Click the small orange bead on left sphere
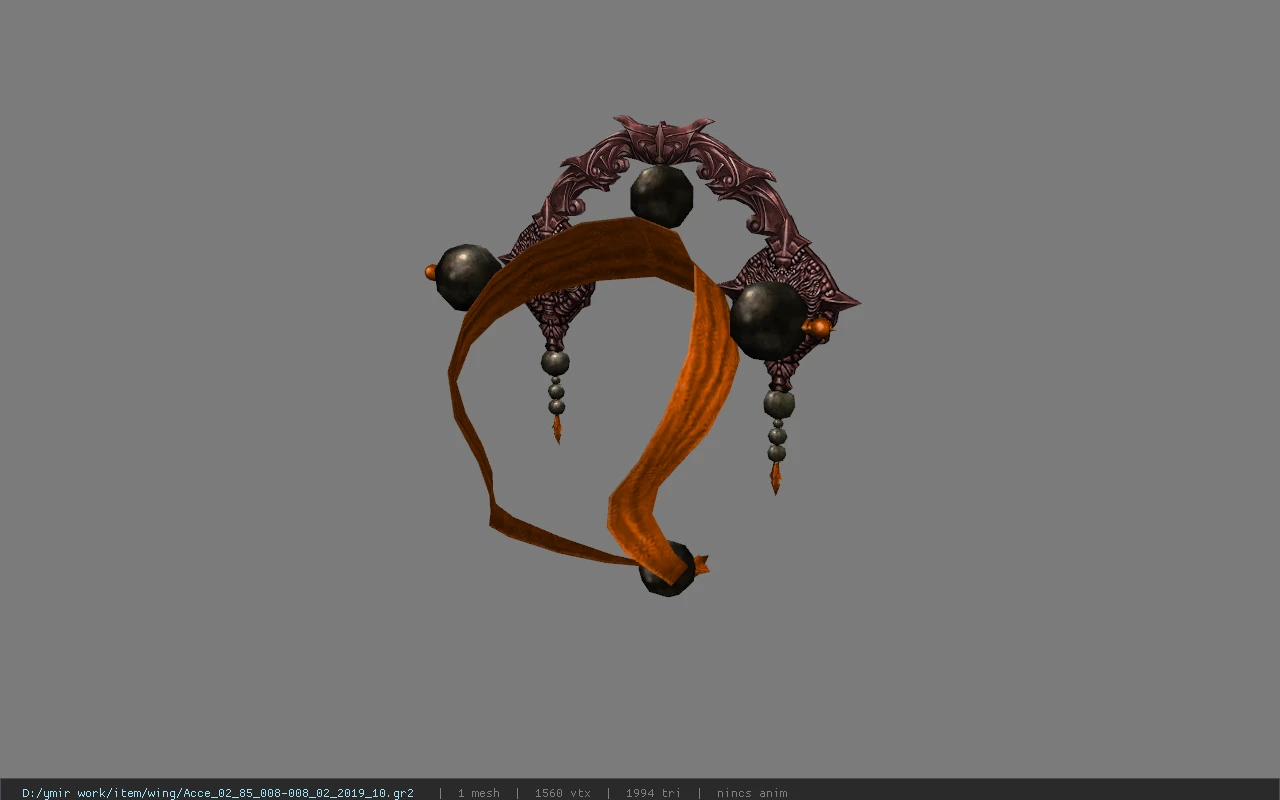Viewport: 1280px width, 800px height. [x=430, y=271]
